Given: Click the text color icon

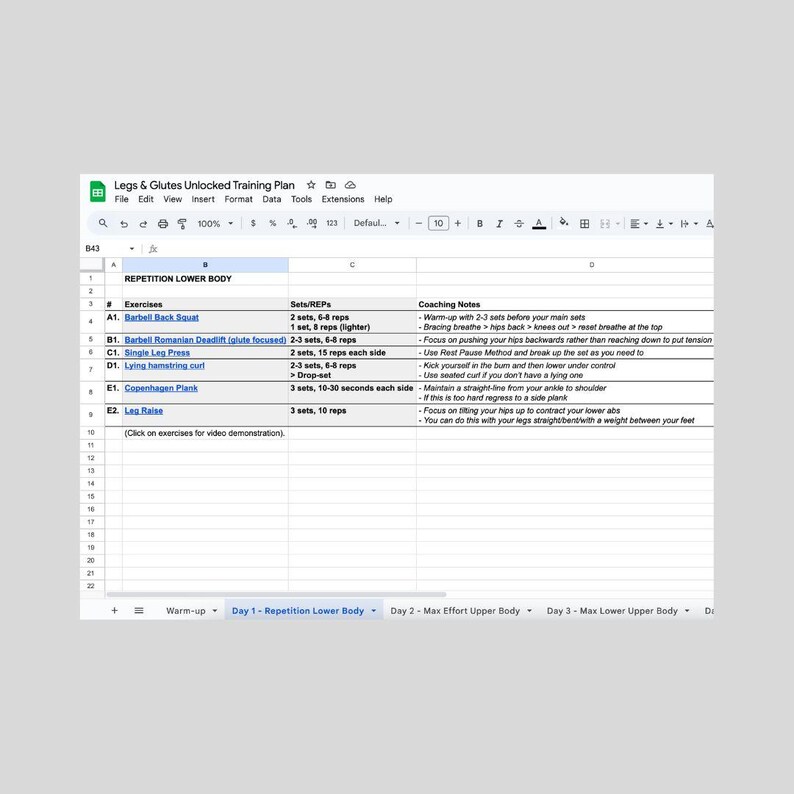Looking at the screenshot, I should tap(539, 223).
